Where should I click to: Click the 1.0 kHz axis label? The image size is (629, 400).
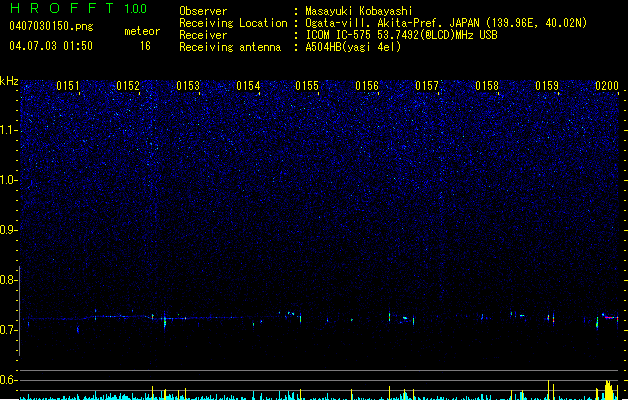8,180
